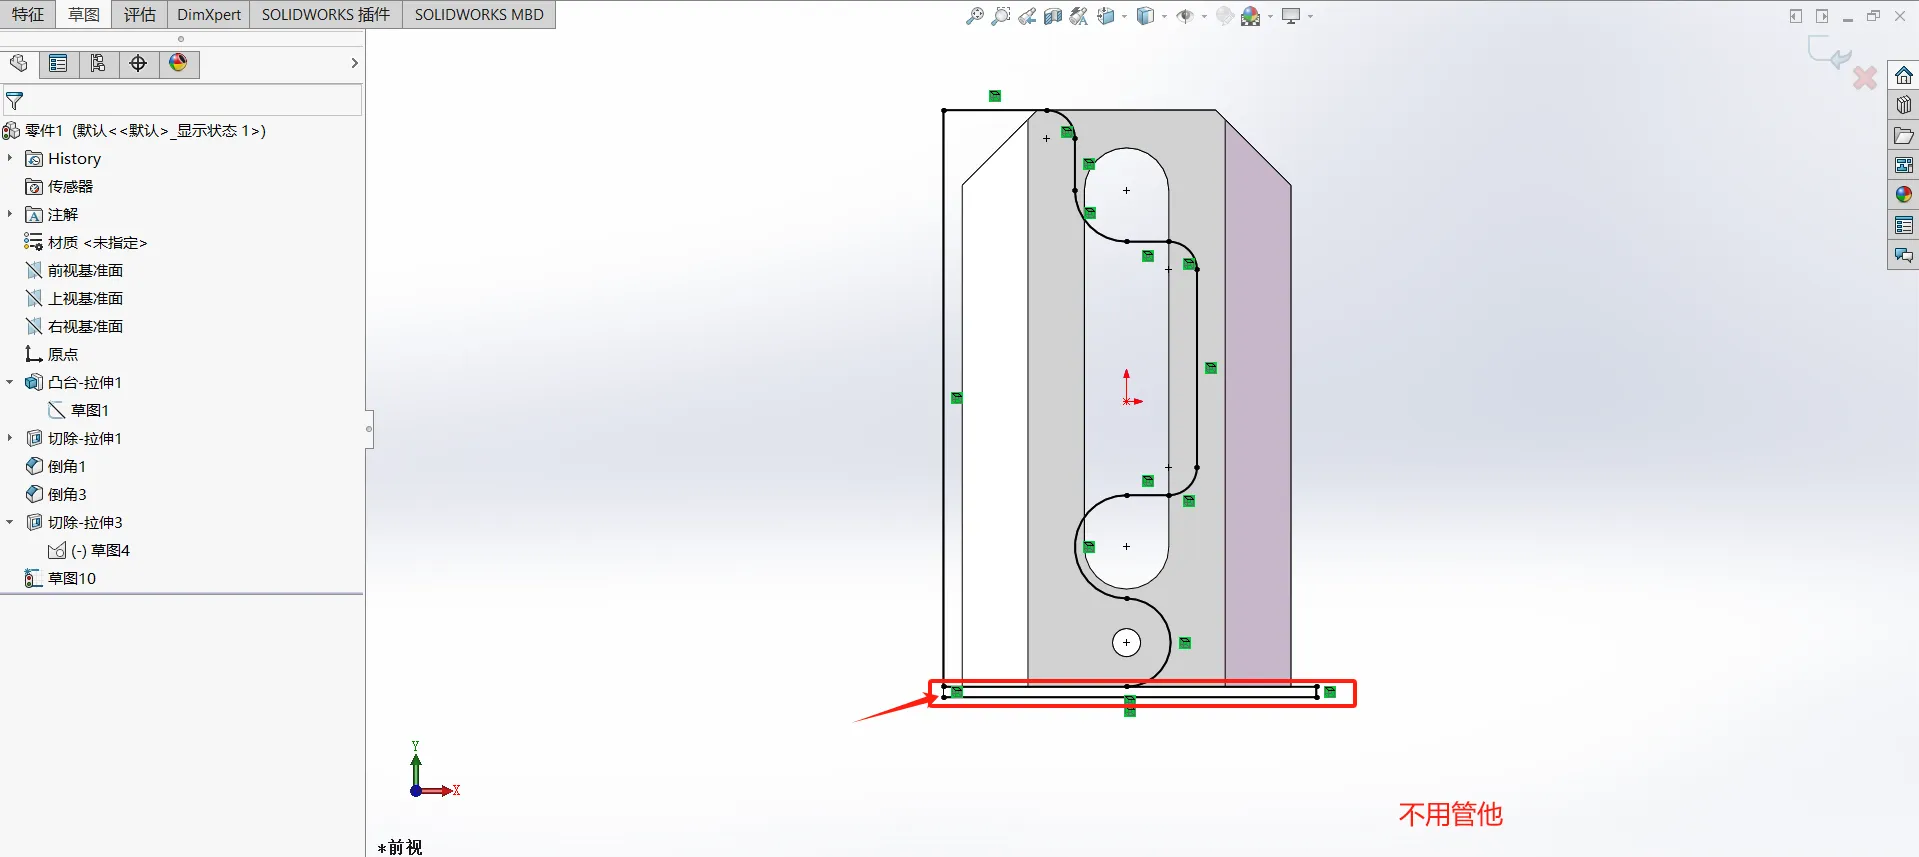Open SOLIDWORKS Resources home task pane

(1903, 75)
